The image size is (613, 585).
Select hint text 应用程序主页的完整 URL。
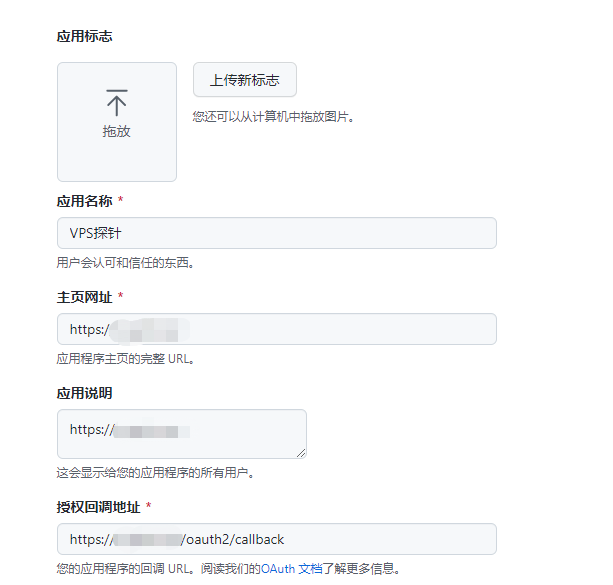125,358
